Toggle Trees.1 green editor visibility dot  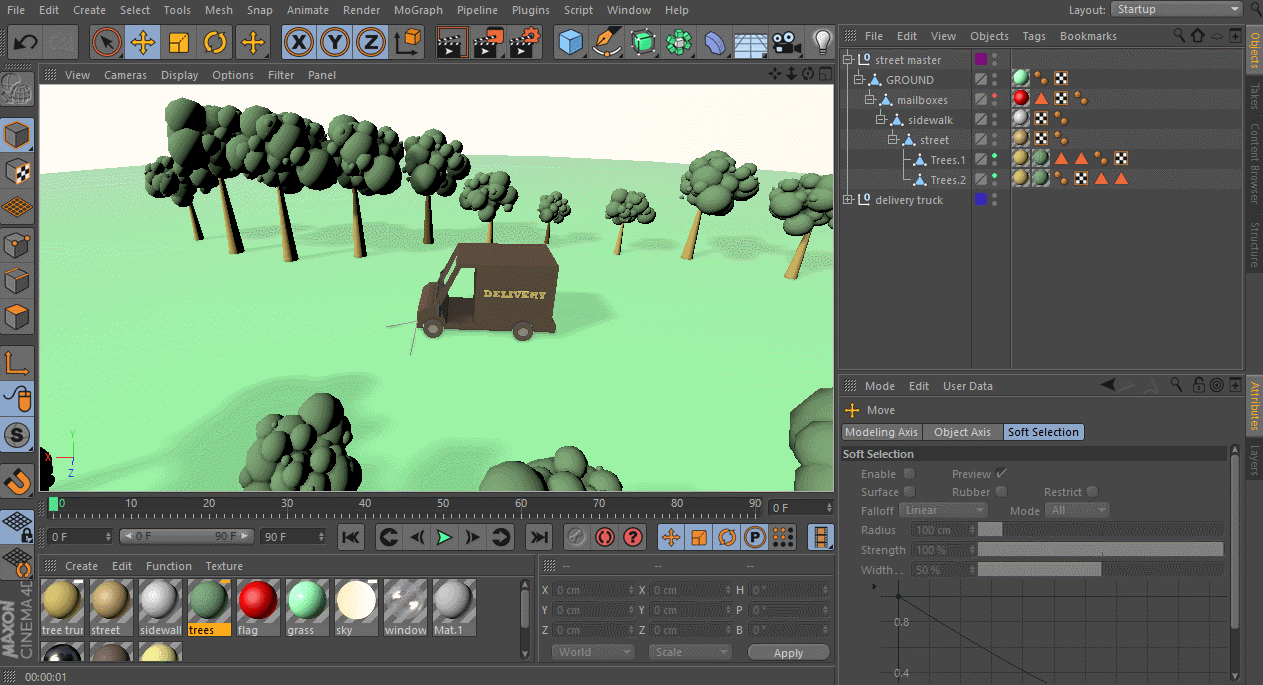(994, 156)
